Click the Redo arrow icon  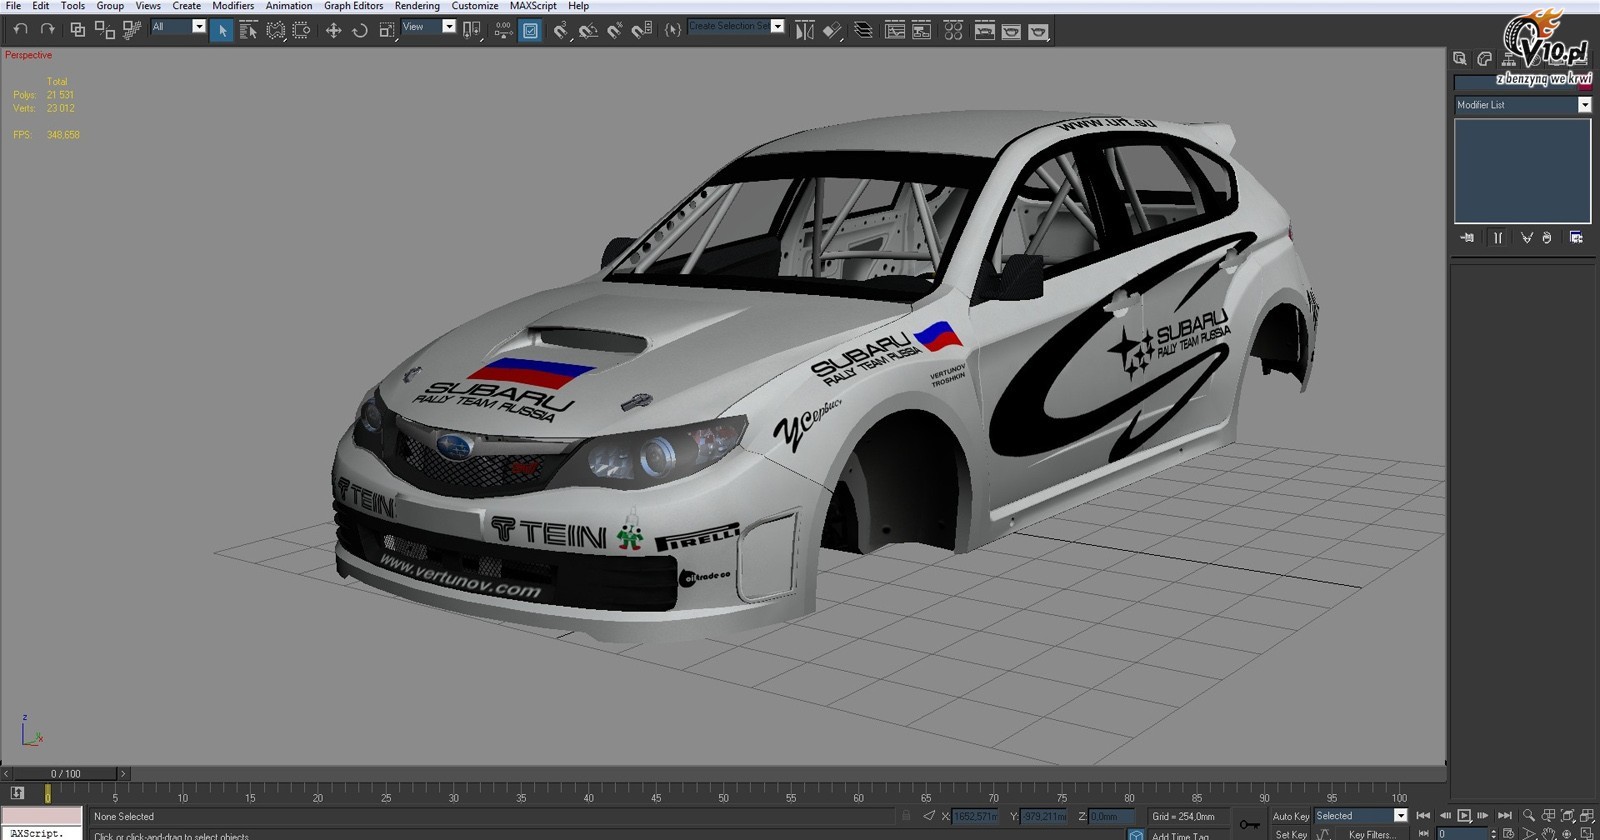[47, 30]
